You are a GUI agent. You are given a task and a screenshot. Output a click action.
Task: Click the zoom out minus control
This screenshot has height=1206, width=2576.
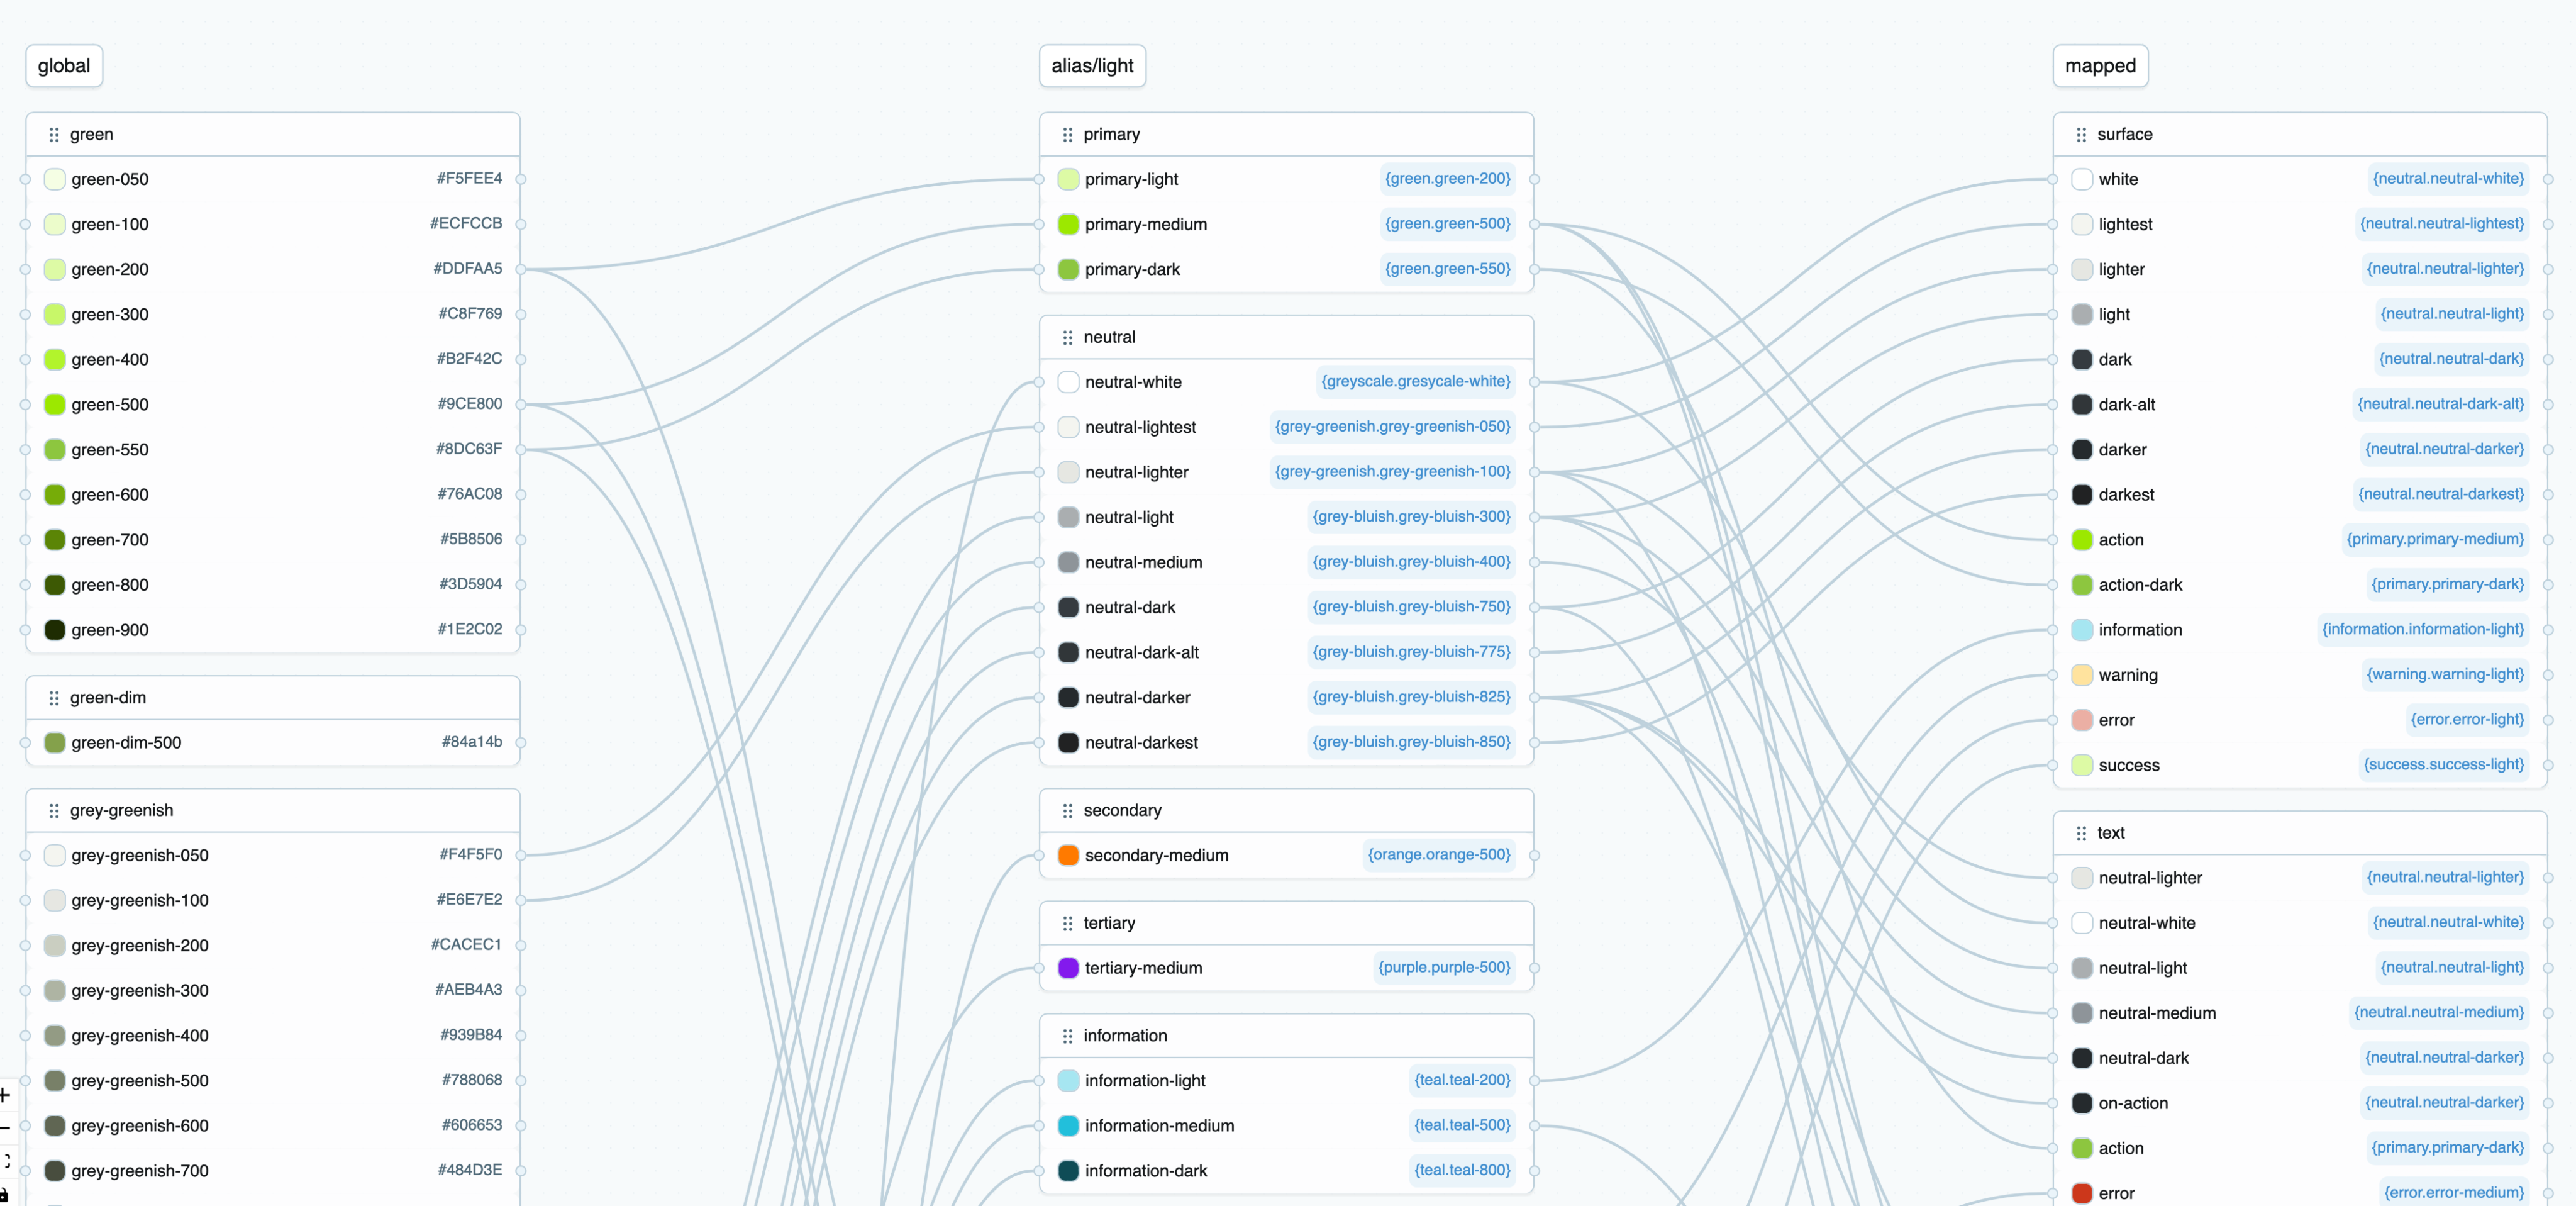(5, 1128)
